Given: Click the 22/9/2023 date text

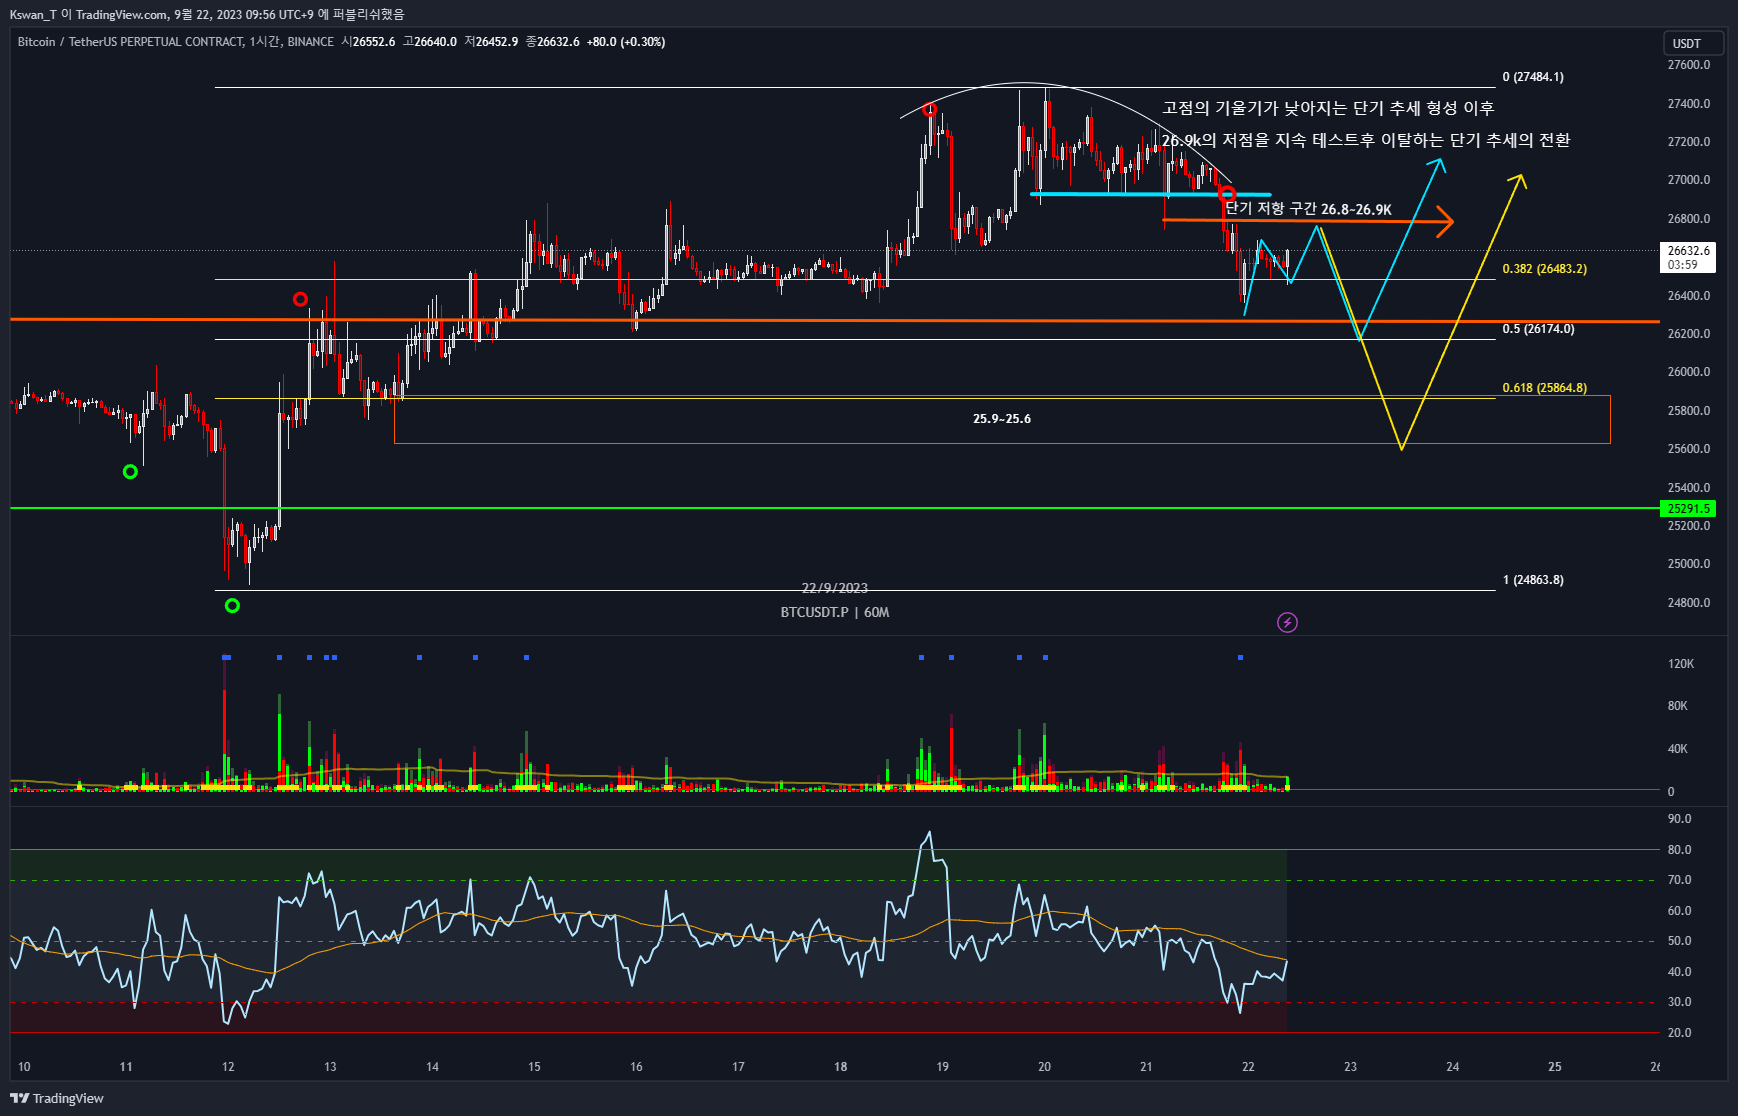Looking at the screenshot, I should (835, 588).
